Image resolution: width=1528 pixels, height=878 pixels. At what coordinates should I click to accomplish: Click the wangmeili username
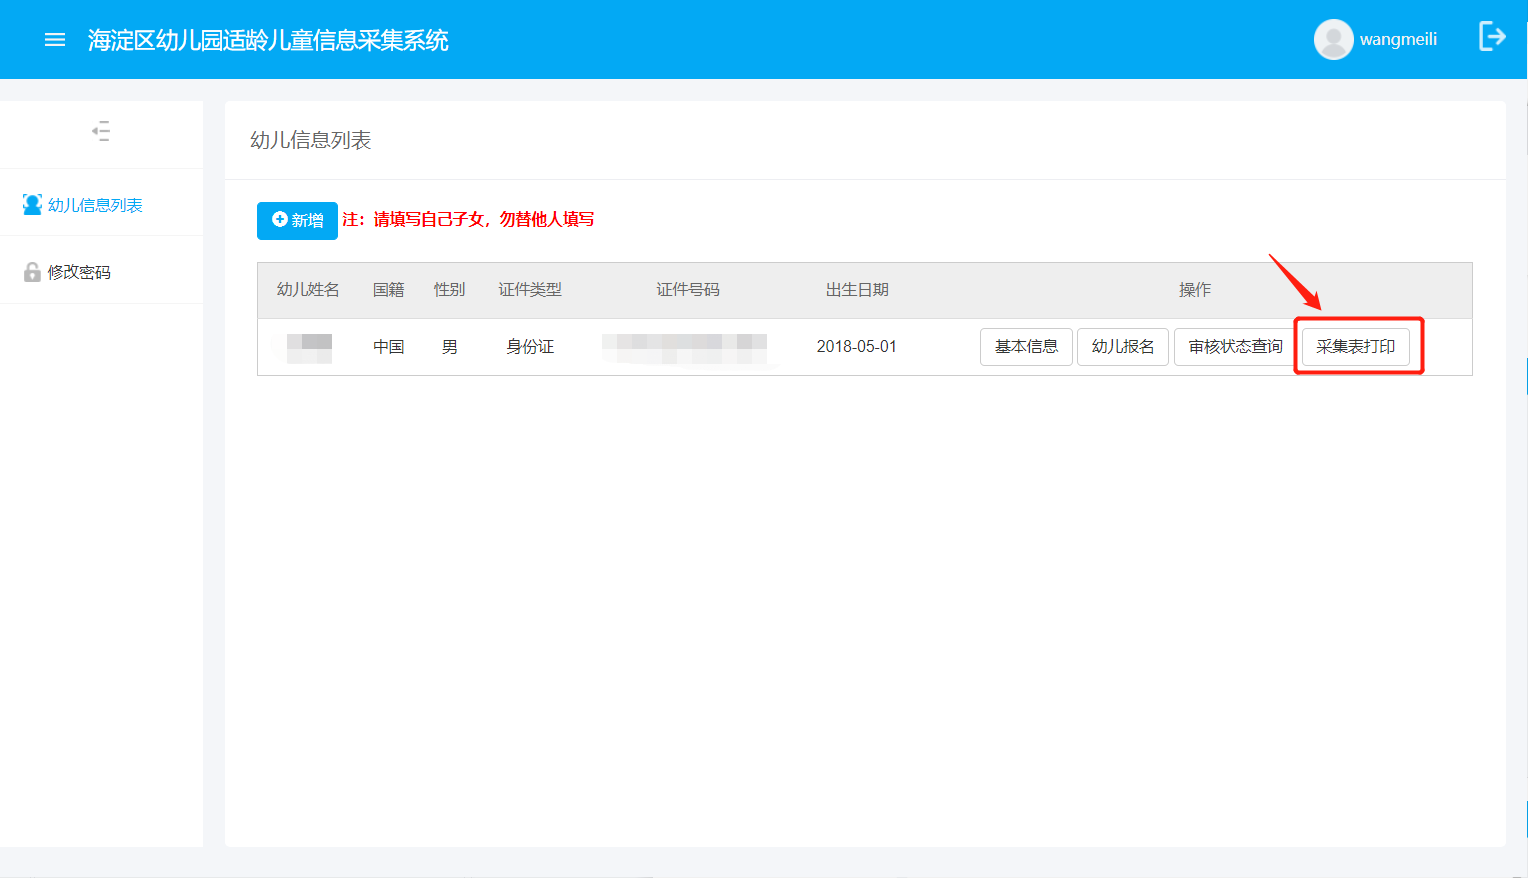[1398, 40]
